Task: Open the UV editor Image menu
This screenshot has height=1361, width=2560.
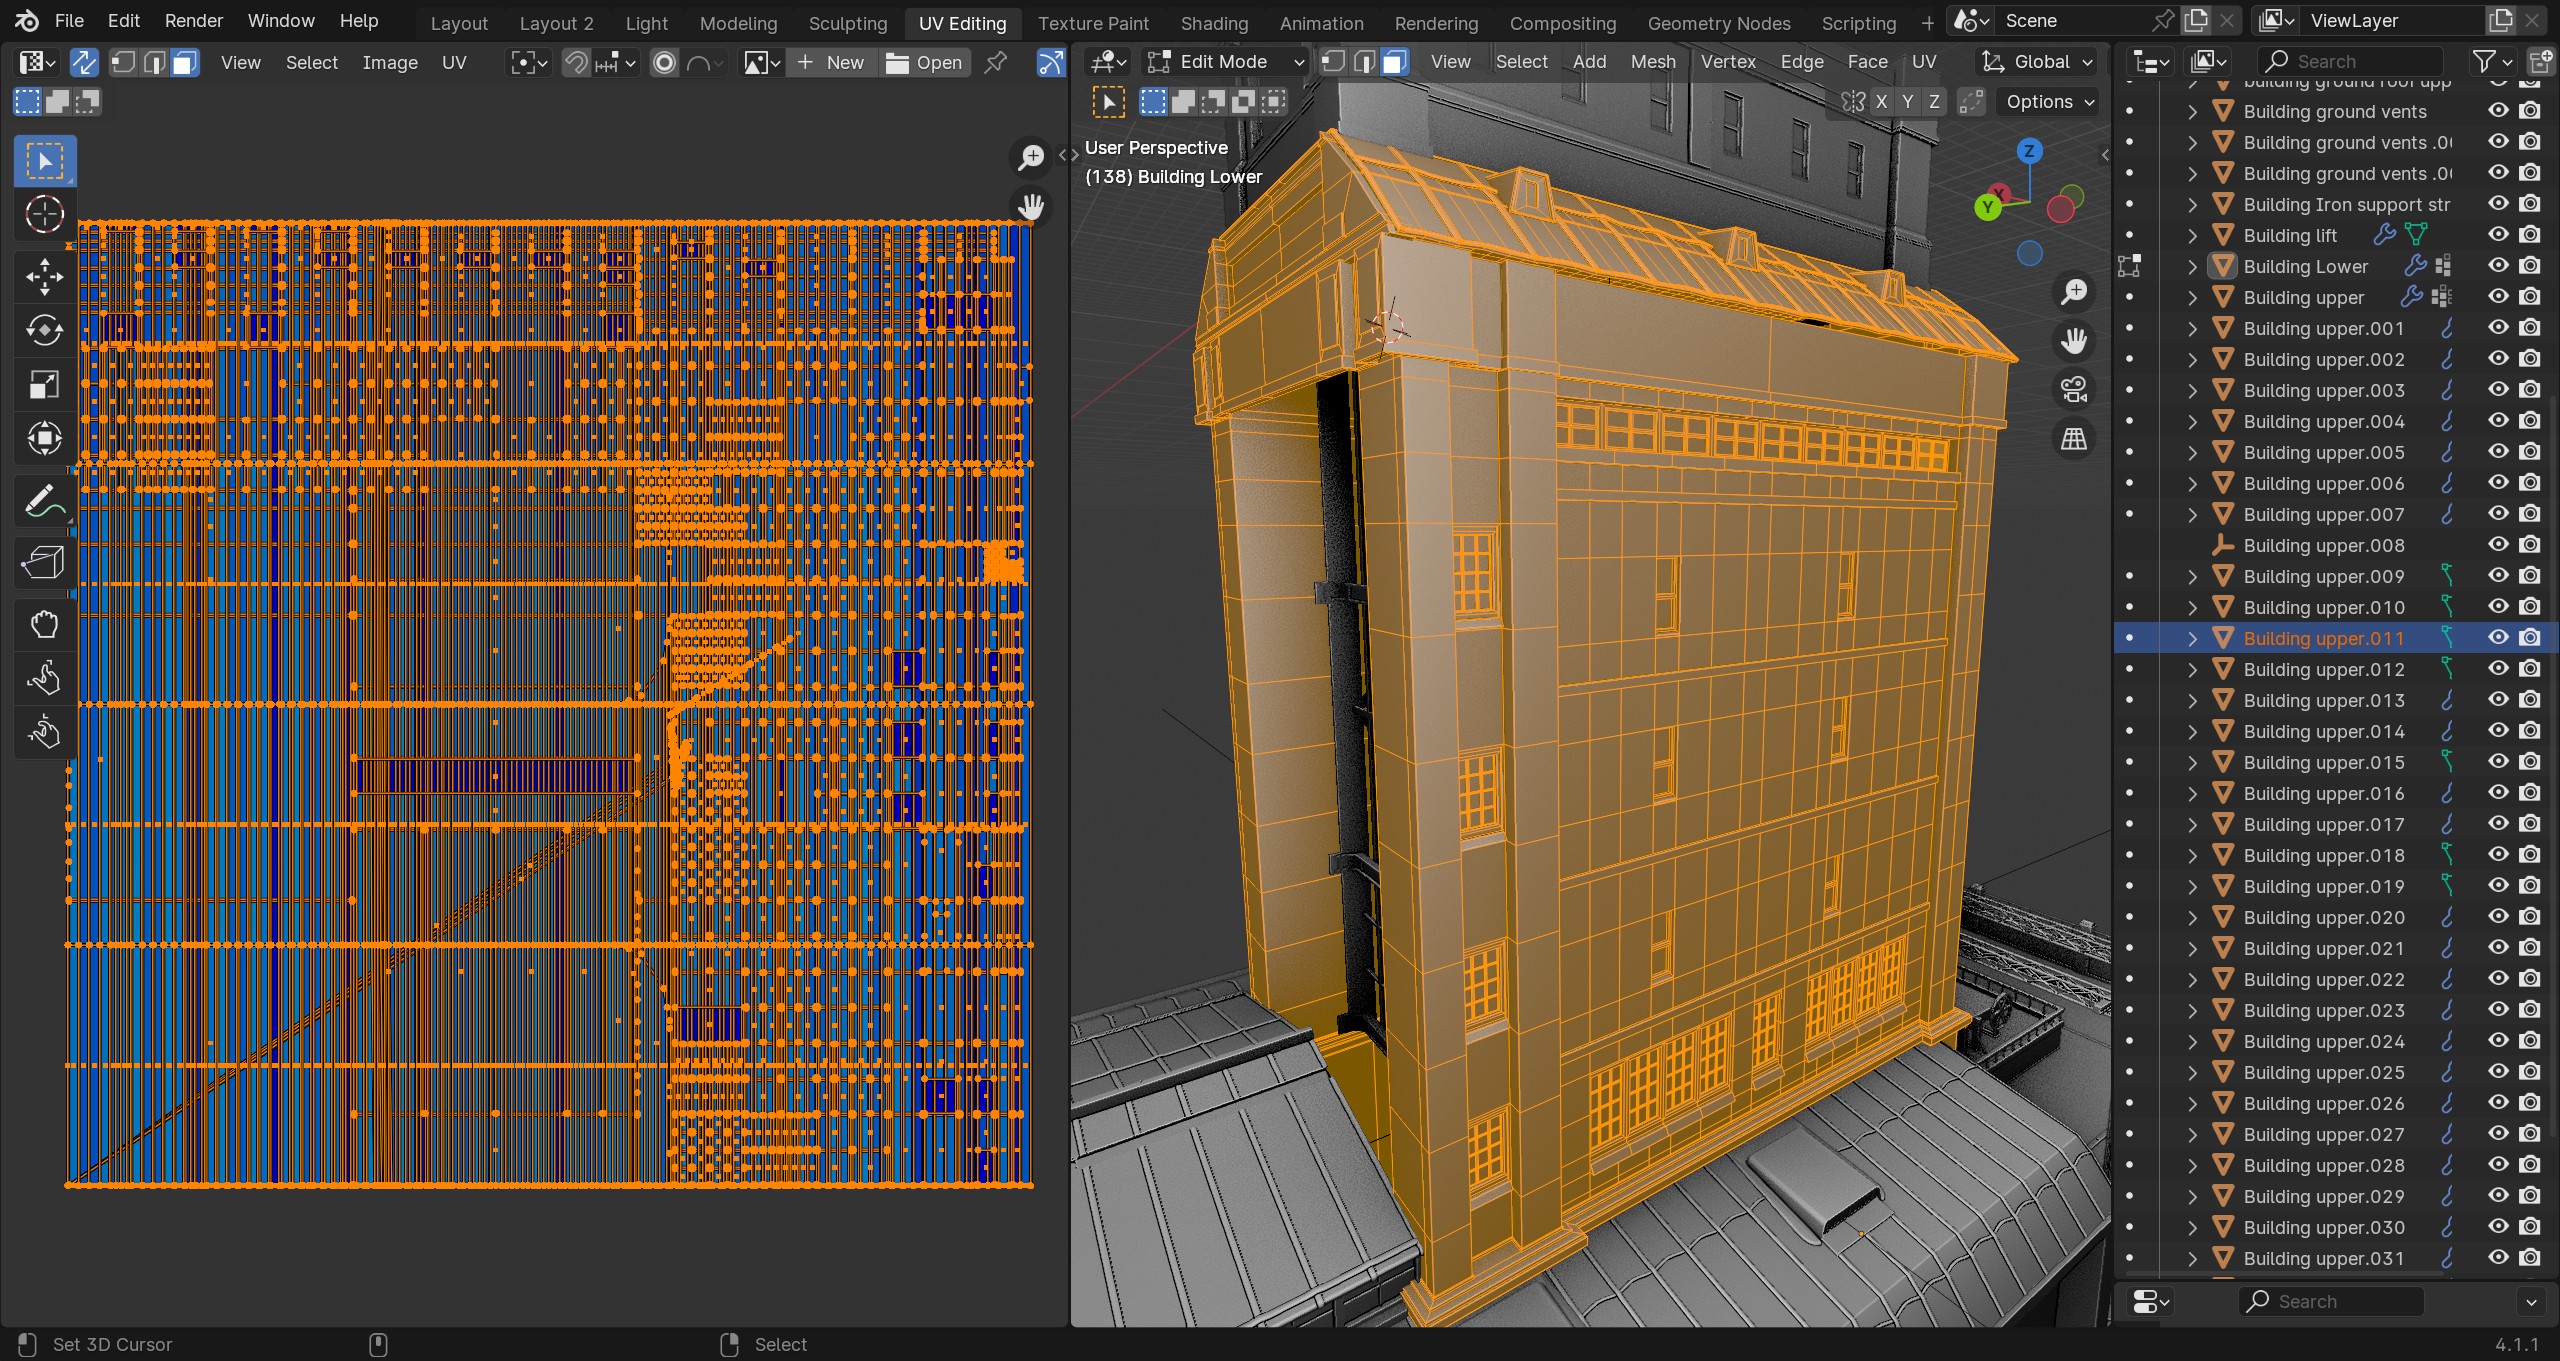Action: [x=390, y=63]
